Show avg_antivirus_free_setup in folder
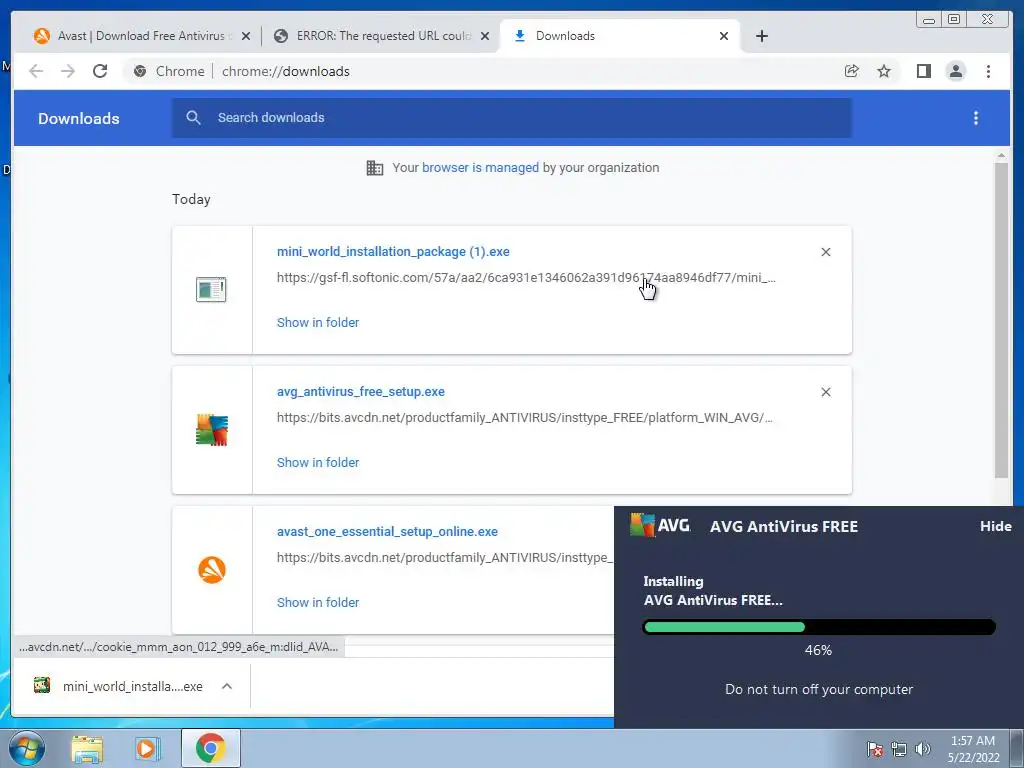Image resolution: width=1024 pixels, height=768 pixels. point(318,462)
